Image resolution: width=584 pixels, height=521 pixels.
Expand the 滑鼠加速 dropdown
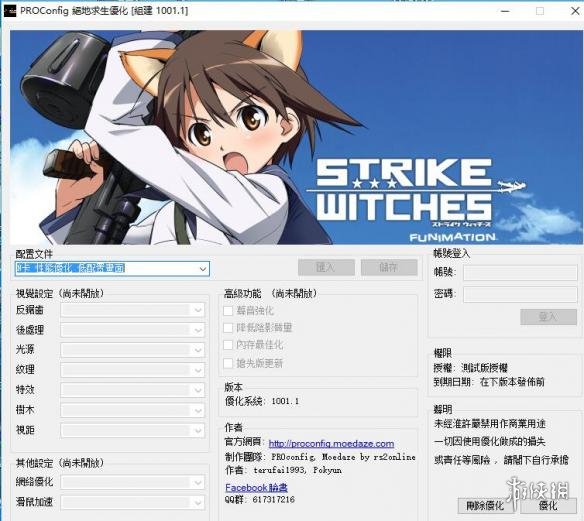pyautogui.click(x=132, y=503)
